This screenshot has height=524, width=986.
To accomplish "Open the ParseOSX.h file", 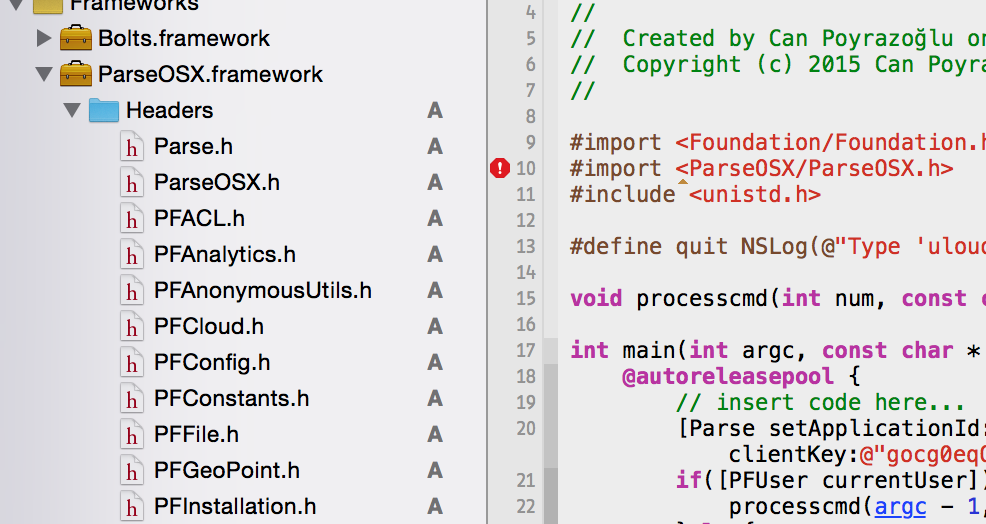I will (216, 183).
